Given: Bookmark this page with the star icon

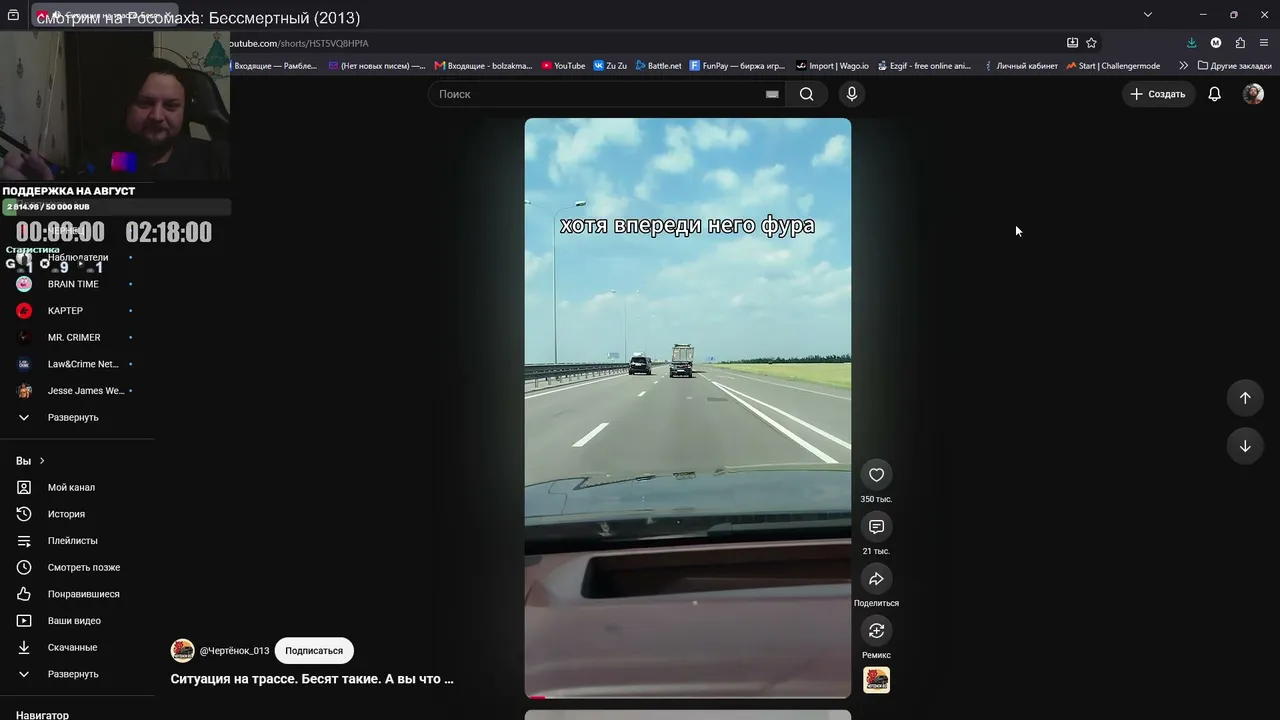Looking at the screenshot, I should (x=1091, y=43).
